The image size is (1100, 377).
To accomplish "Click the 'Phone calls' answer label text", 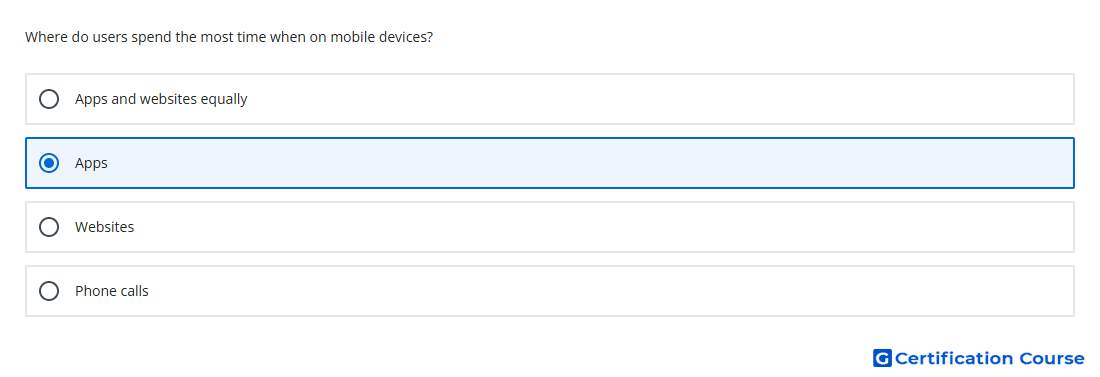I will 112,291.
